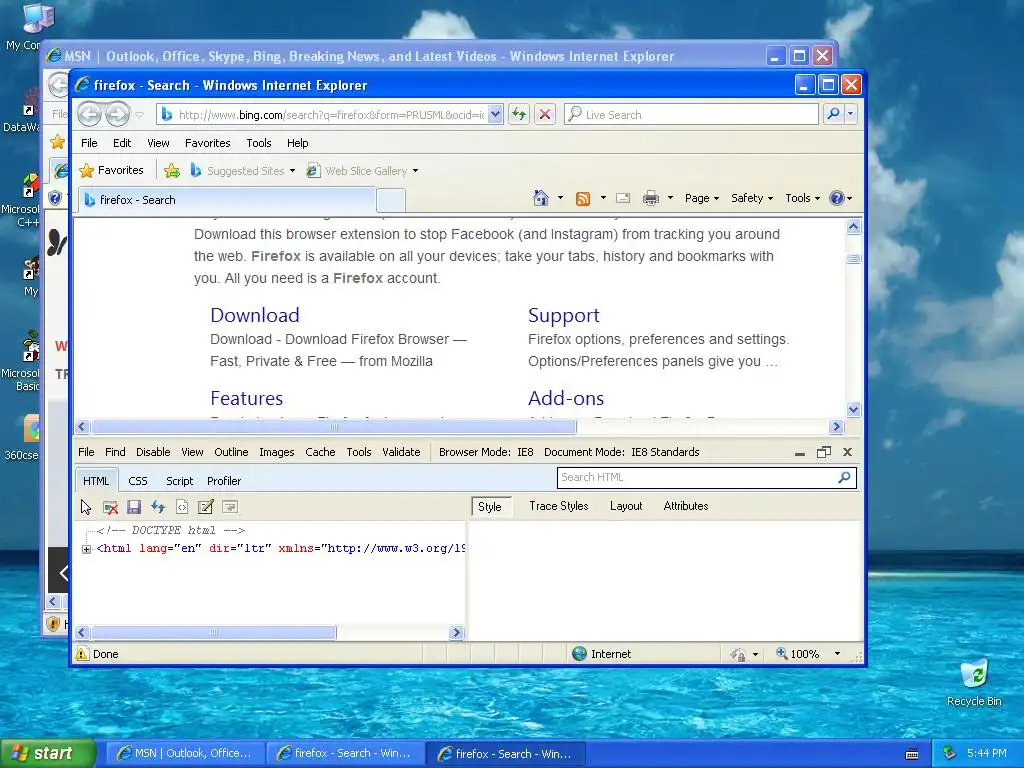This screenshot has height=768, width=1024.
Task: Open the Page menu dropdown
Action: click(x=701, y=198)
